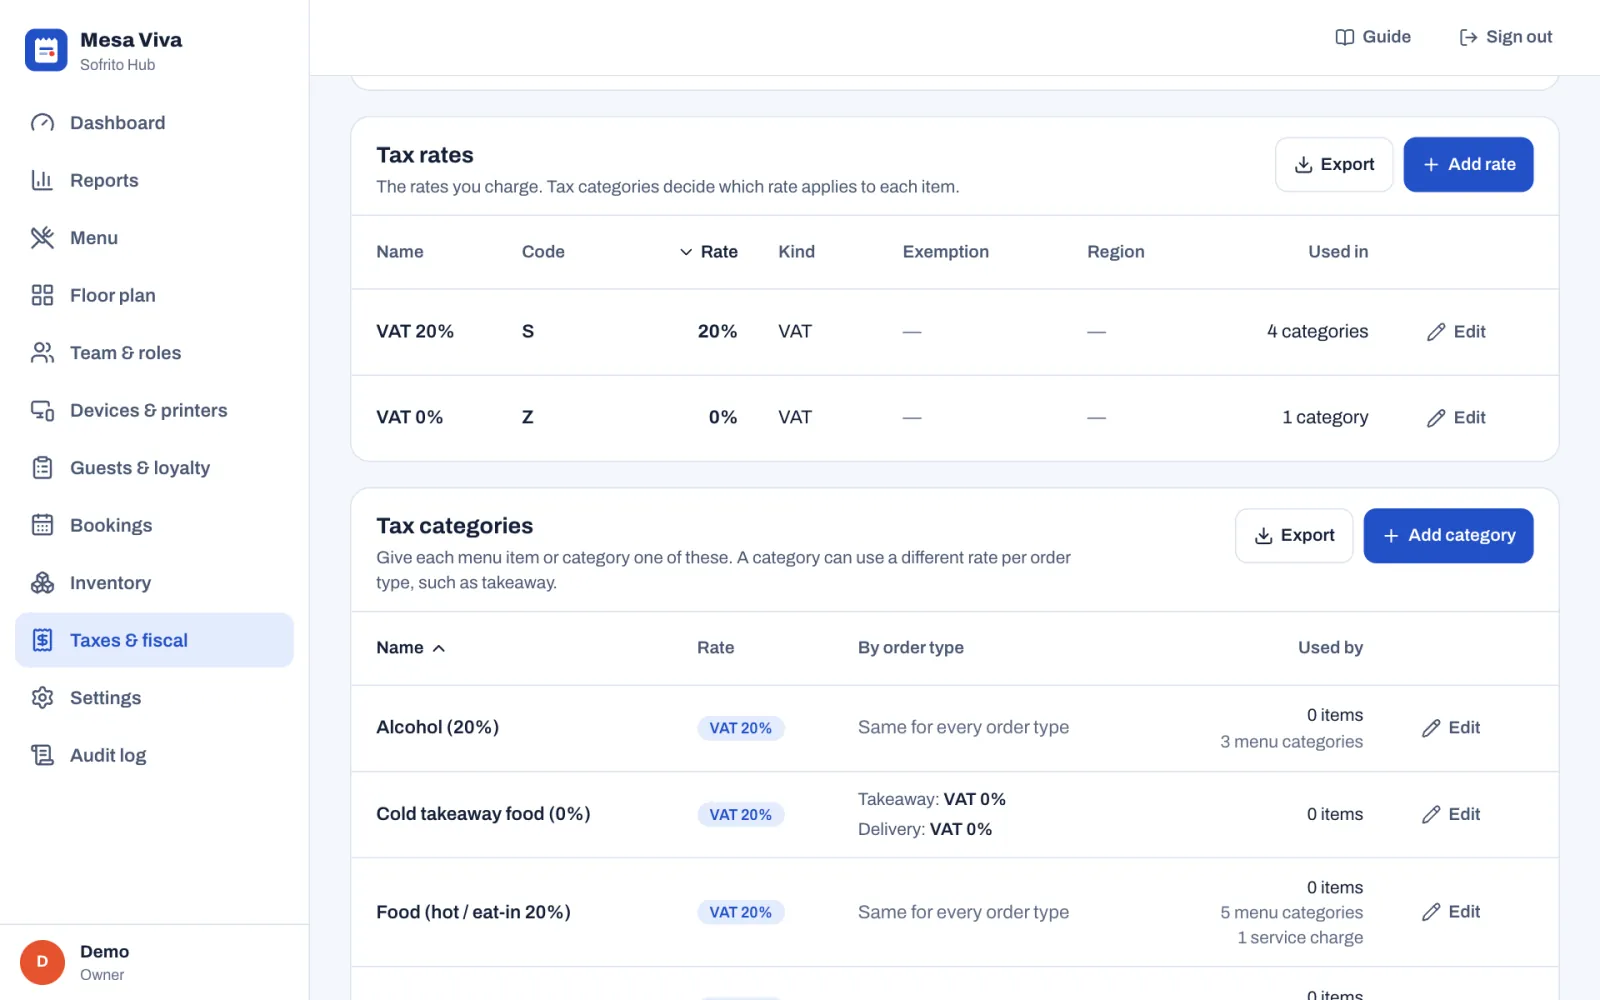The width and height of the screenshot is (1600, 1000).
Task: Open the Guide link
Action: point(1373,37)
